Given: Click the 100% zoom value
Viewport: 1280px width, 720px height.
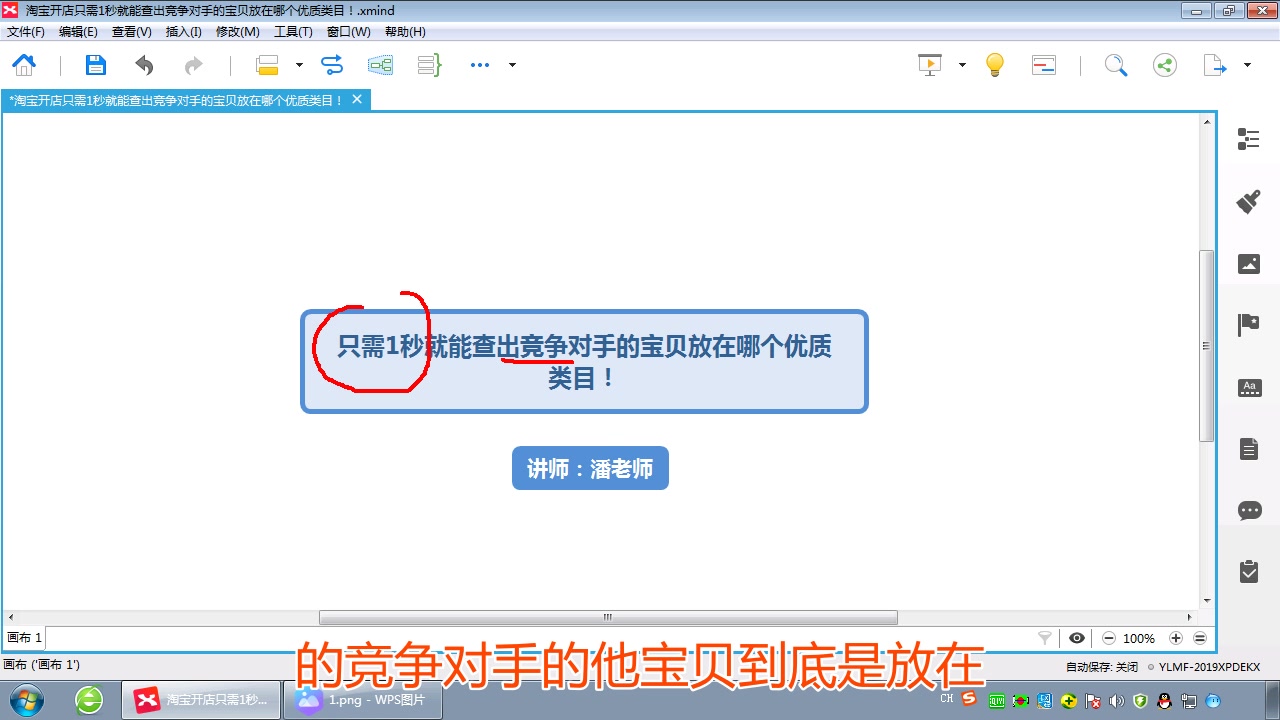Looking at the screenshot, I should (x=1139, y=638).
